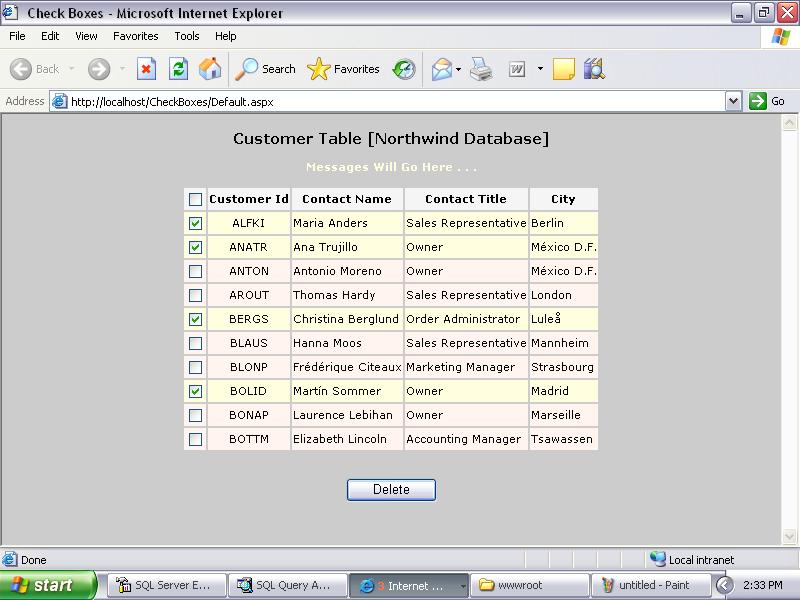Open SQL Server Enterprise Manager from taskbar
The width and height of the screenshot is (800, 600).
click(166, 585)
